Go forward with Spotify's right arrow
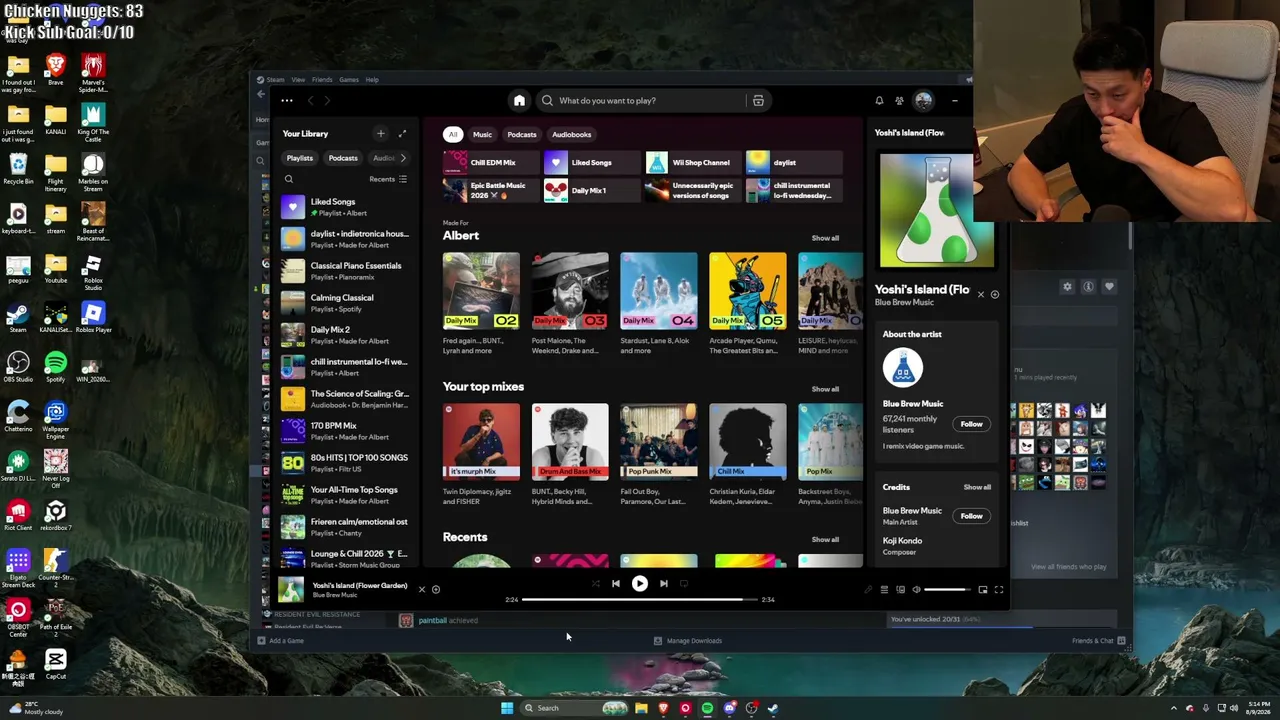The image size is (1280, 720). pyautogui.click(x=327, y=100)
